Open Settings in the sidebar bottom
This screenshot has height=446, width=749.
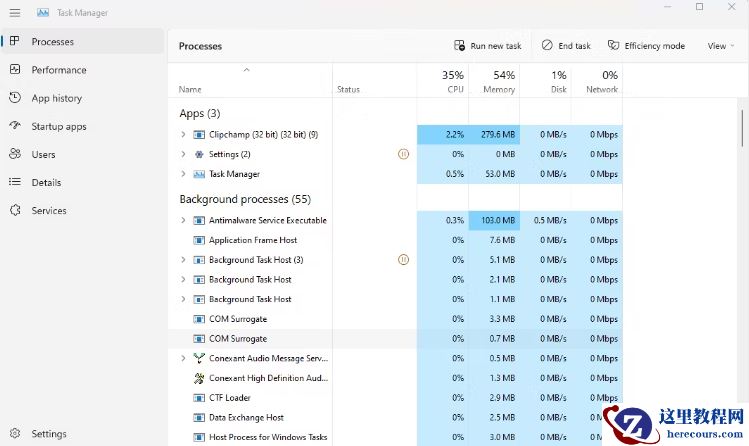(82, 434)
